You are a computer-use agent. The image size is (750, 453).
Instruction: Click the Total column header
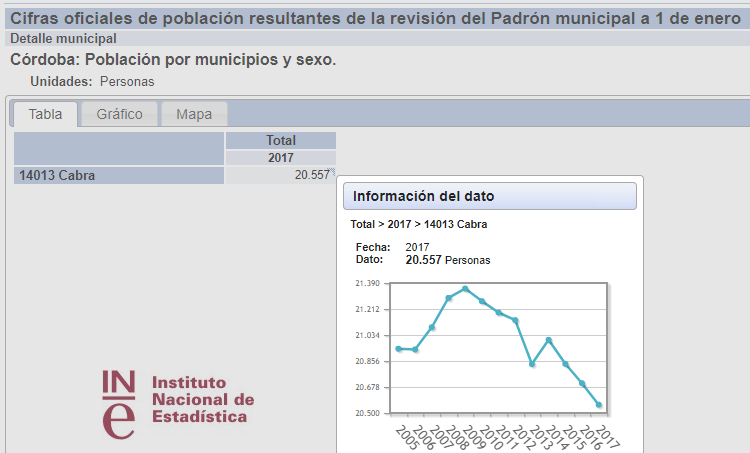click(280, 140)
